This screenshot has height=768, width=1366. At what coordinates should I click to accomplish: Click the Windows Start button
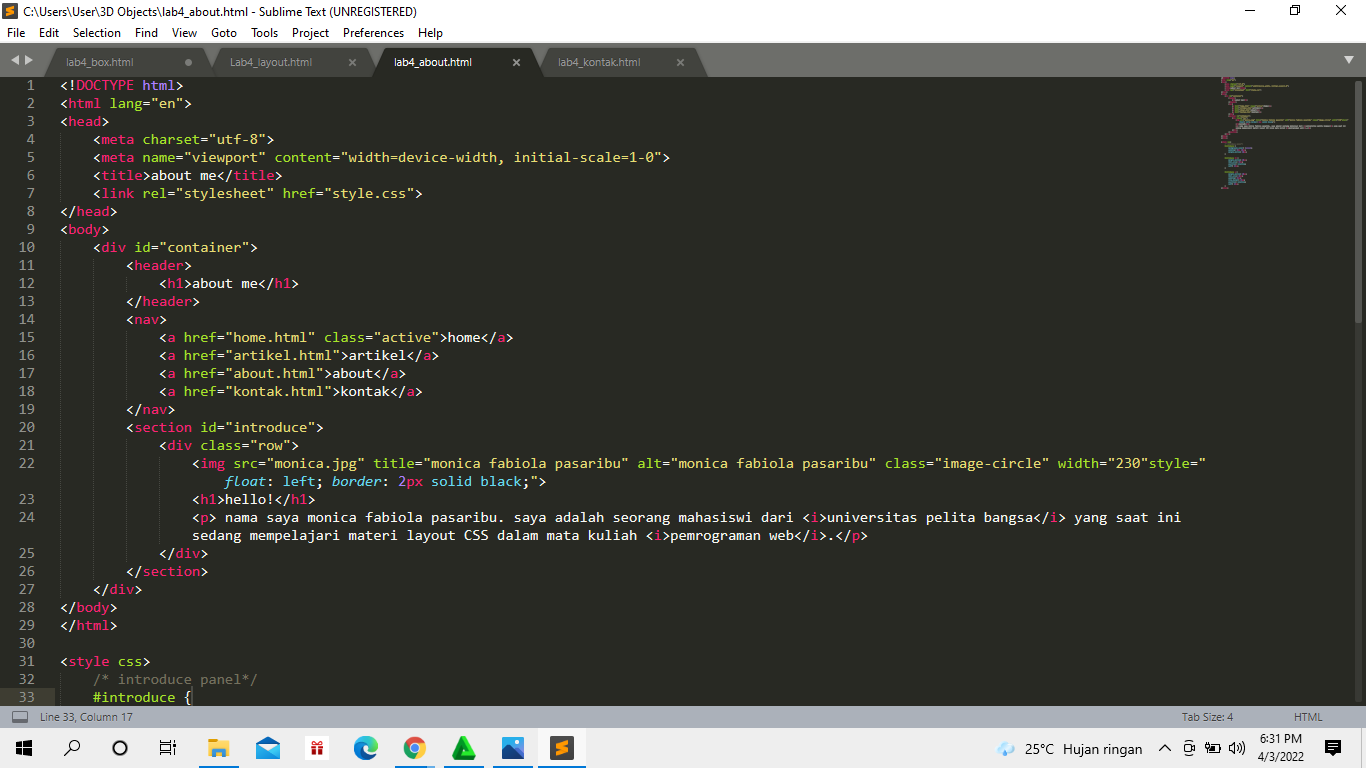click(x=23, y=748)
